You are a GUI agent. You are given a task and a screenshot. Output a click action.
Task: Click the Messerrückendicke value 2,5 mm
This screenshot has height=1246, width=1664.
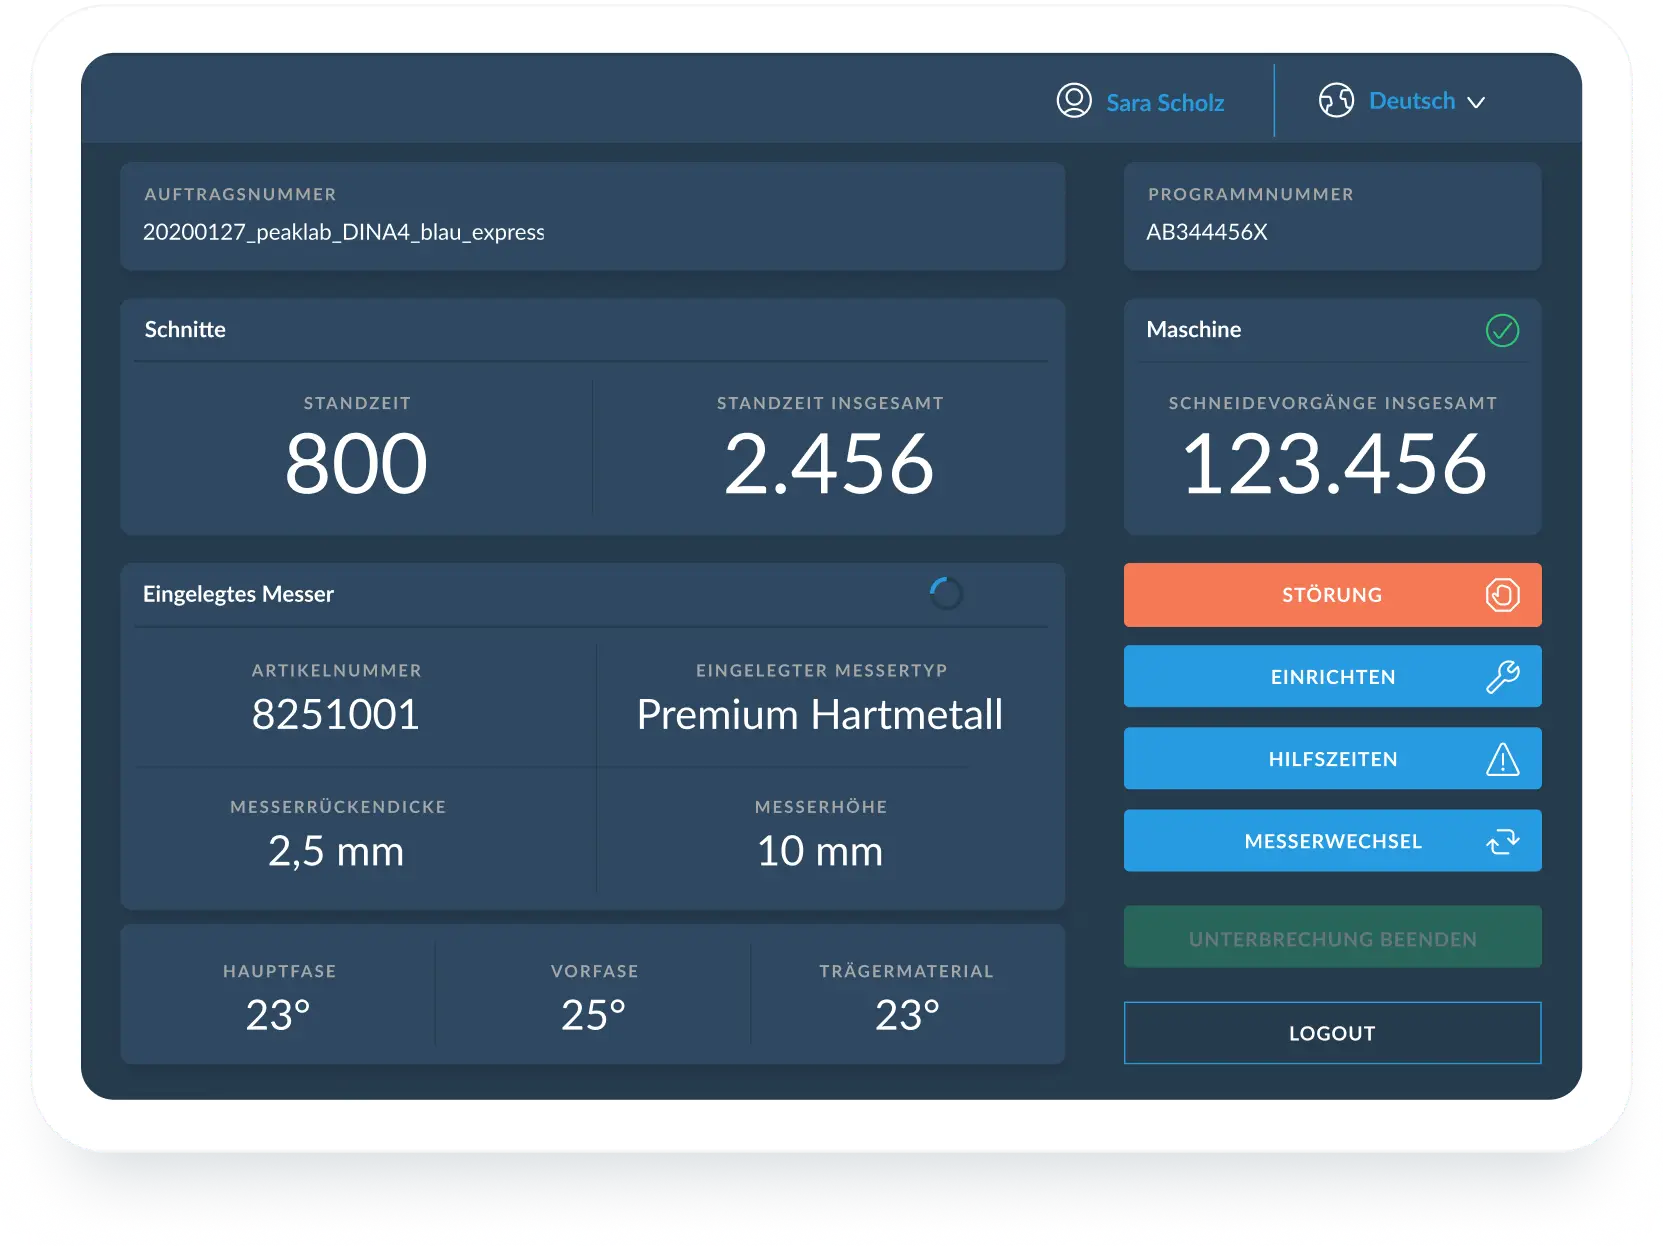point(336,851)
